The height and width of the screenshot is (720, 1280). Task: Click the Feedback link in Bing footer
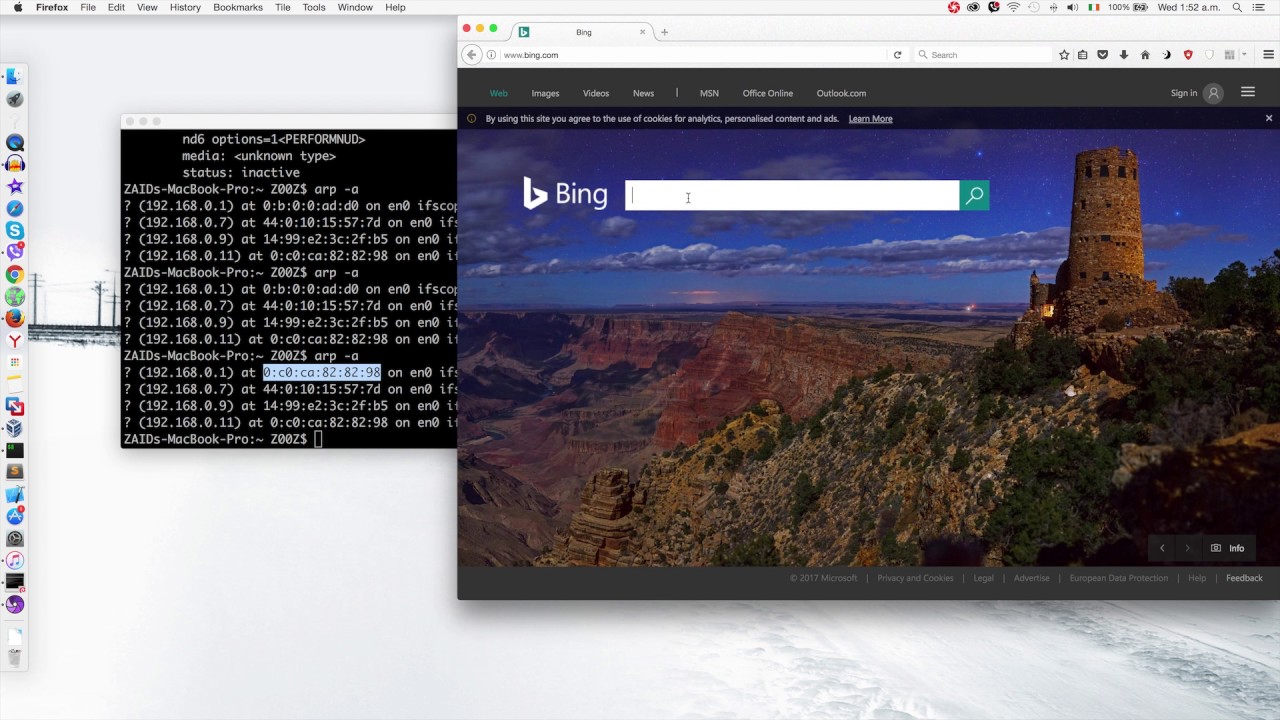[x=1244, y=578]
